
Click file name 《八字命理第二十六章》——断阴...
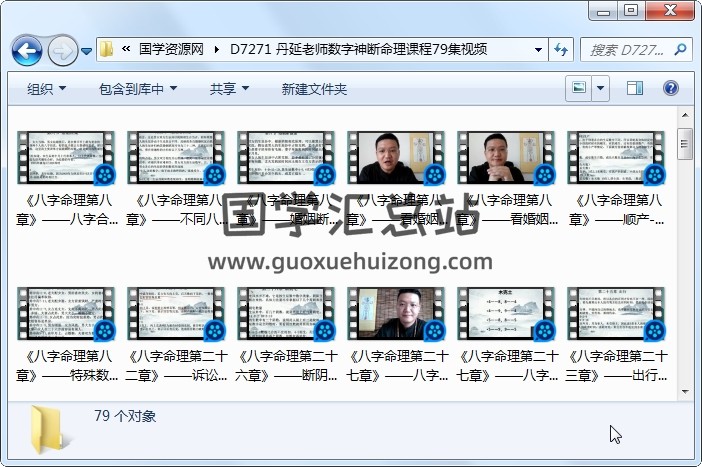click(287, 365)
